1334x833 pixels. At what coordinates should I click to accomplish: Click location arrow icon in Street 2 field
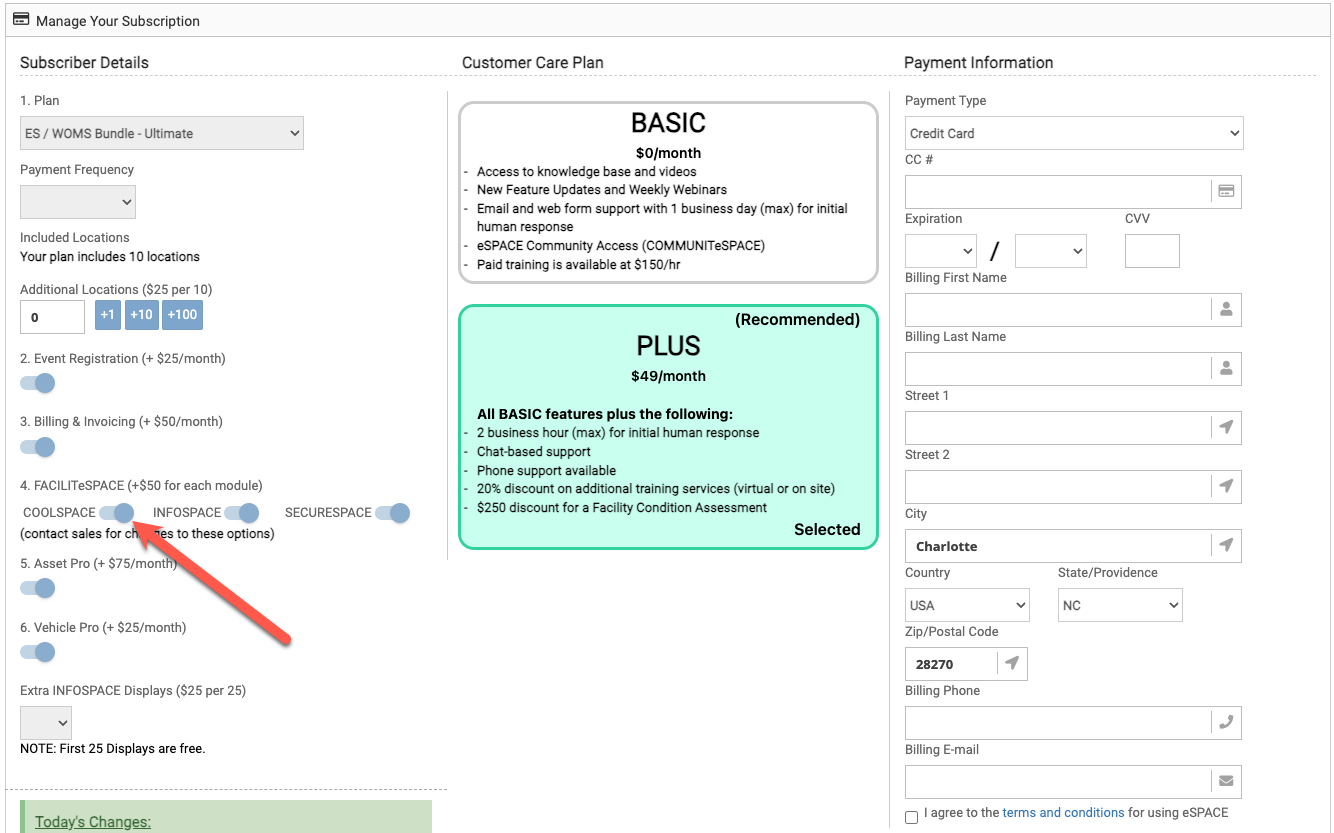pyautogui.click(x=1226, y=487)
